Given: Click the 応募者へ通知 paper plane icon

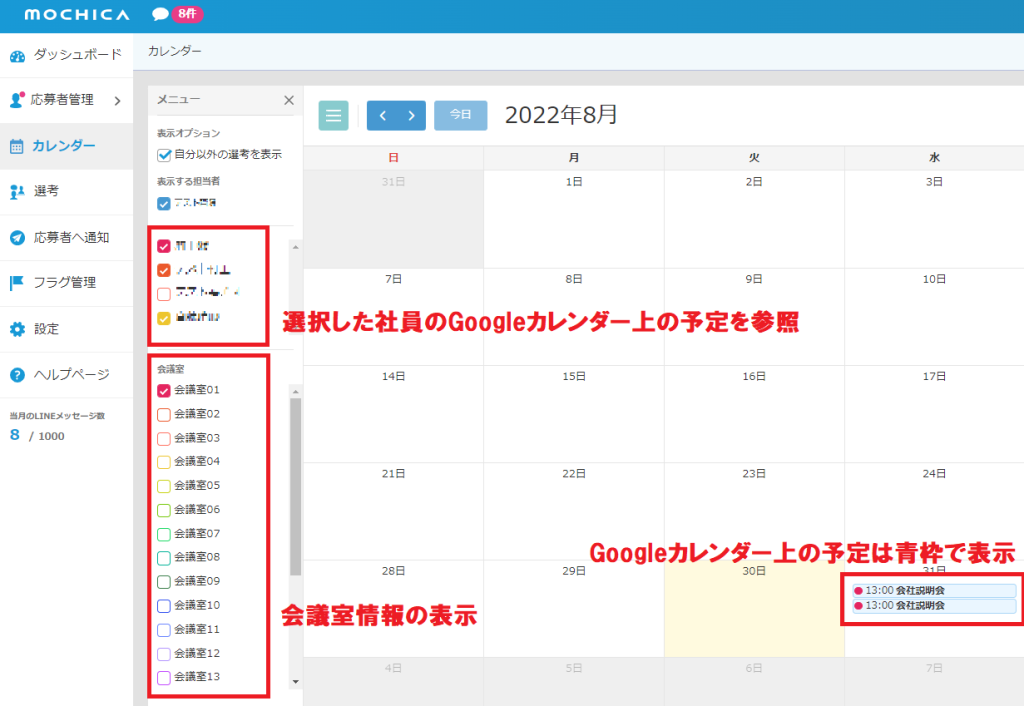Looking at the screenshot, I should pos(17,237).
